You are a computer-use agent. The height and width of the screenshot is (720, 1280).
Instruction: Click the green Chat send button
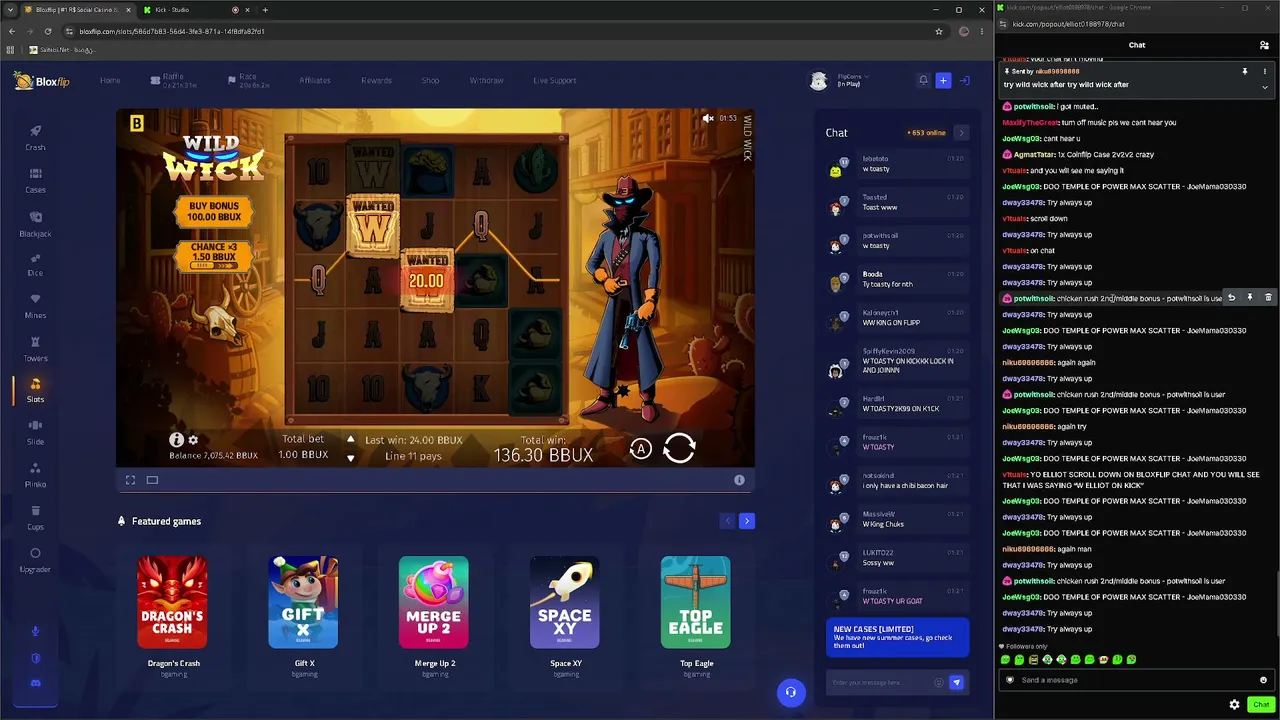(x=1261, y=704)
